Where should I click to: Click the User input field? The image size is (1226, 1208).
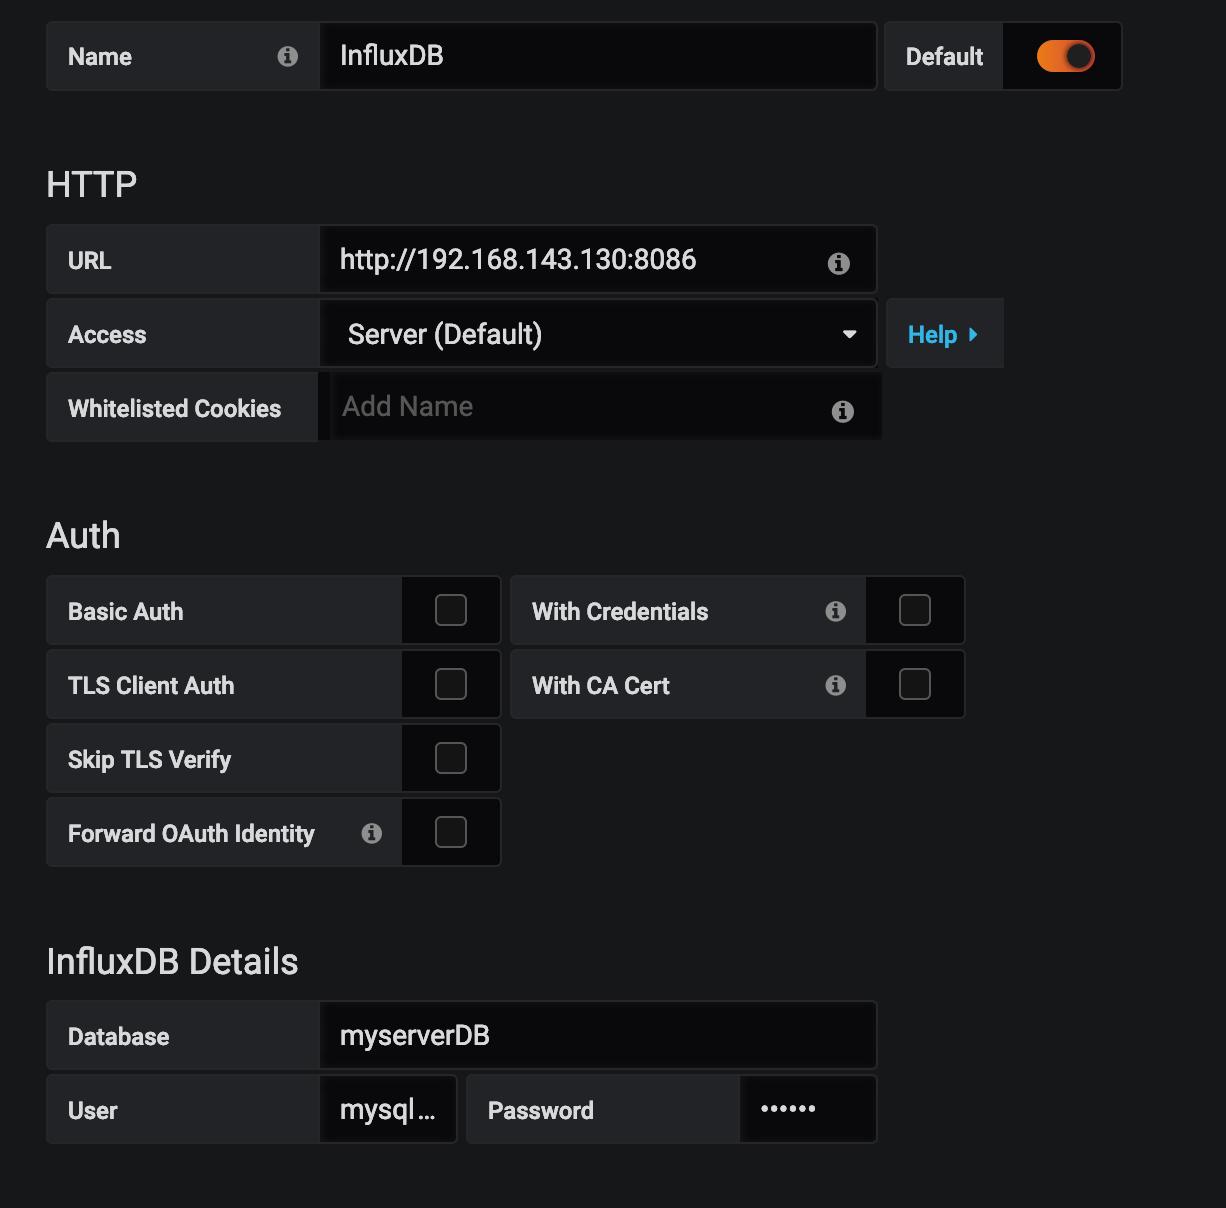(x=388, y=1109)
